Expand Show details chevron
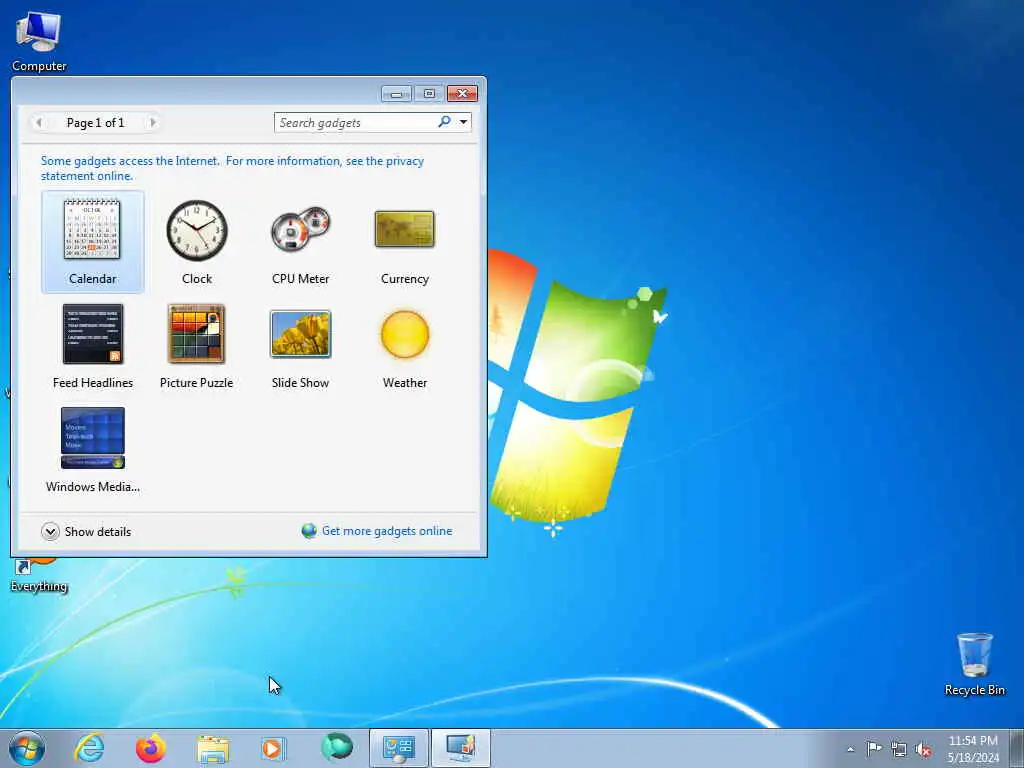This screenshot has height=768, width=1024. [50, 532]
